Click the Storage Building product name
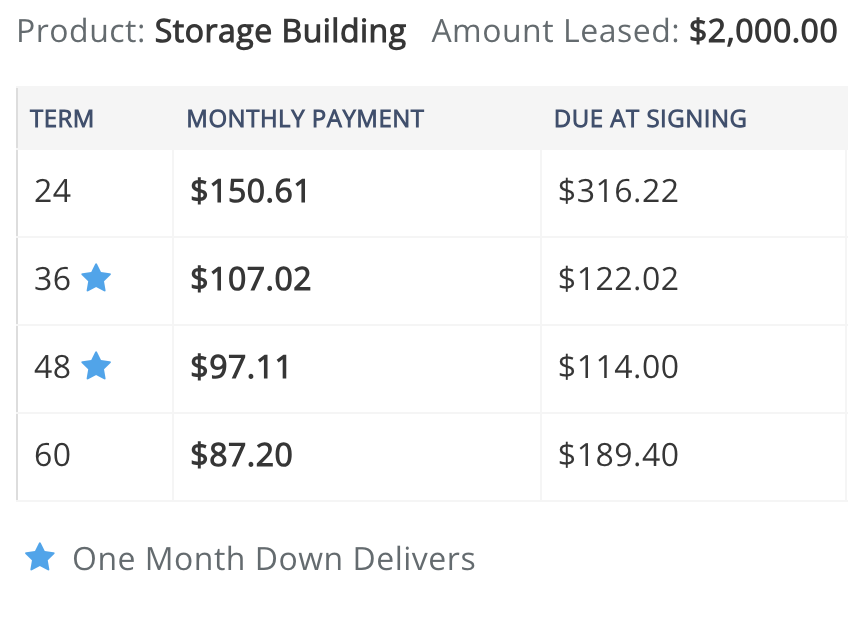Viewport: 848px width, 622px height. click(280, 32)
